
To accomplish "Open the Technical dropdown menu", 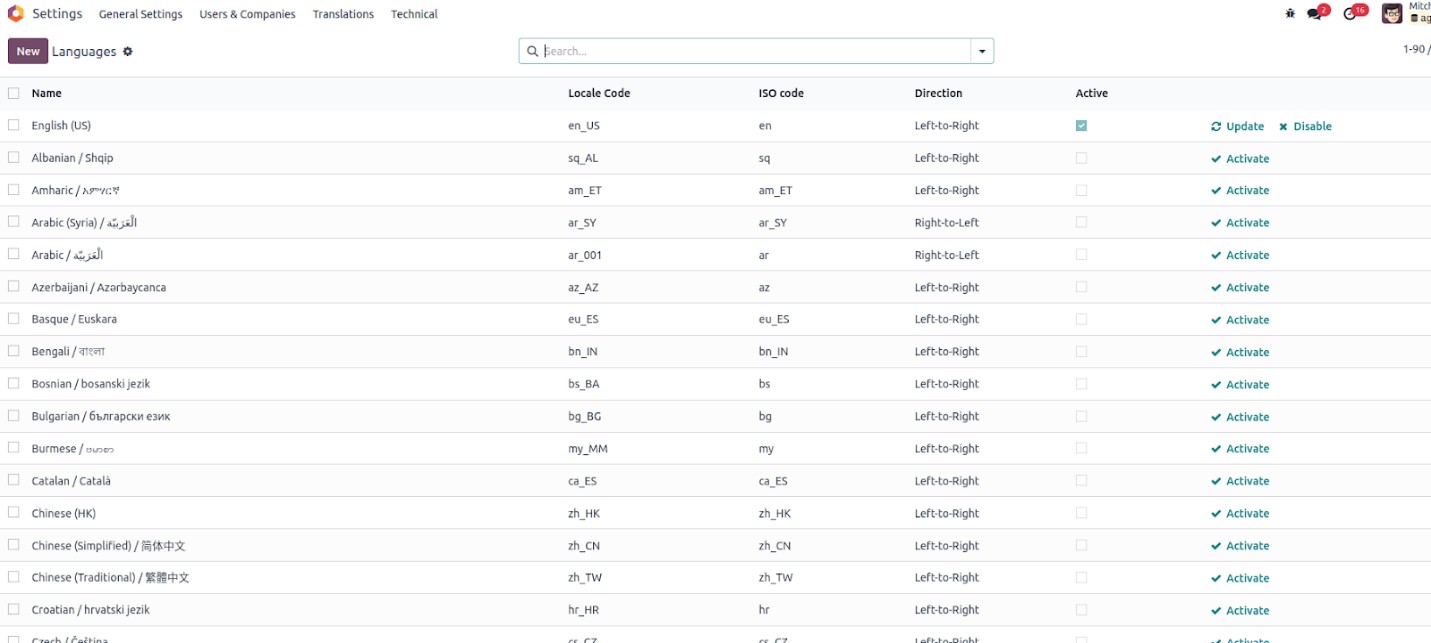I will click(x=414, y=14).
